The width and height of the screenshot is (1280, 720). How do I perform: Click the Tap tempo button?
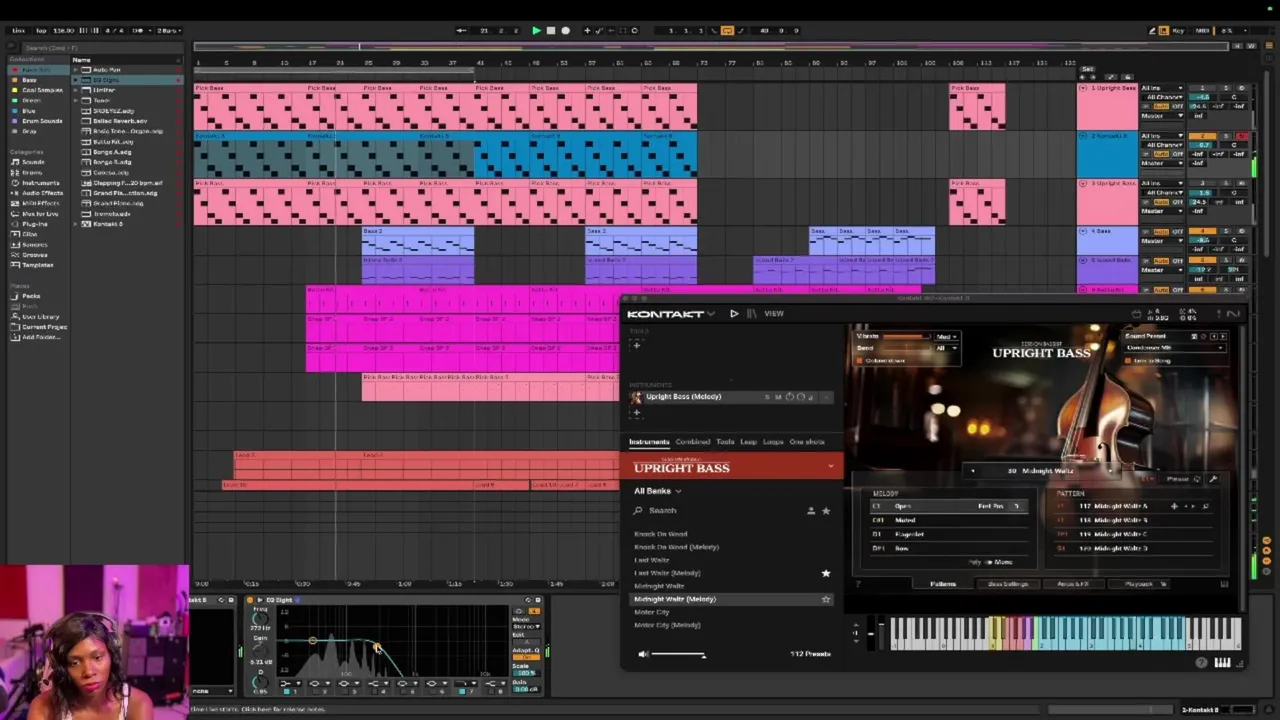[40, 31]
